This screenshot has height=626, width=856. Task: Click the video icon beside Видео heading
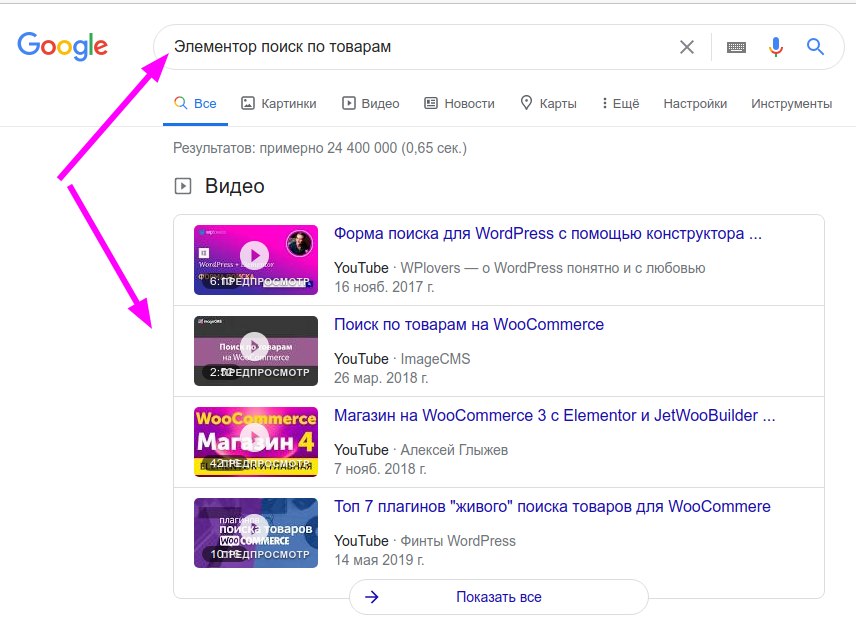pyautogui.click(x=183, y=186)
